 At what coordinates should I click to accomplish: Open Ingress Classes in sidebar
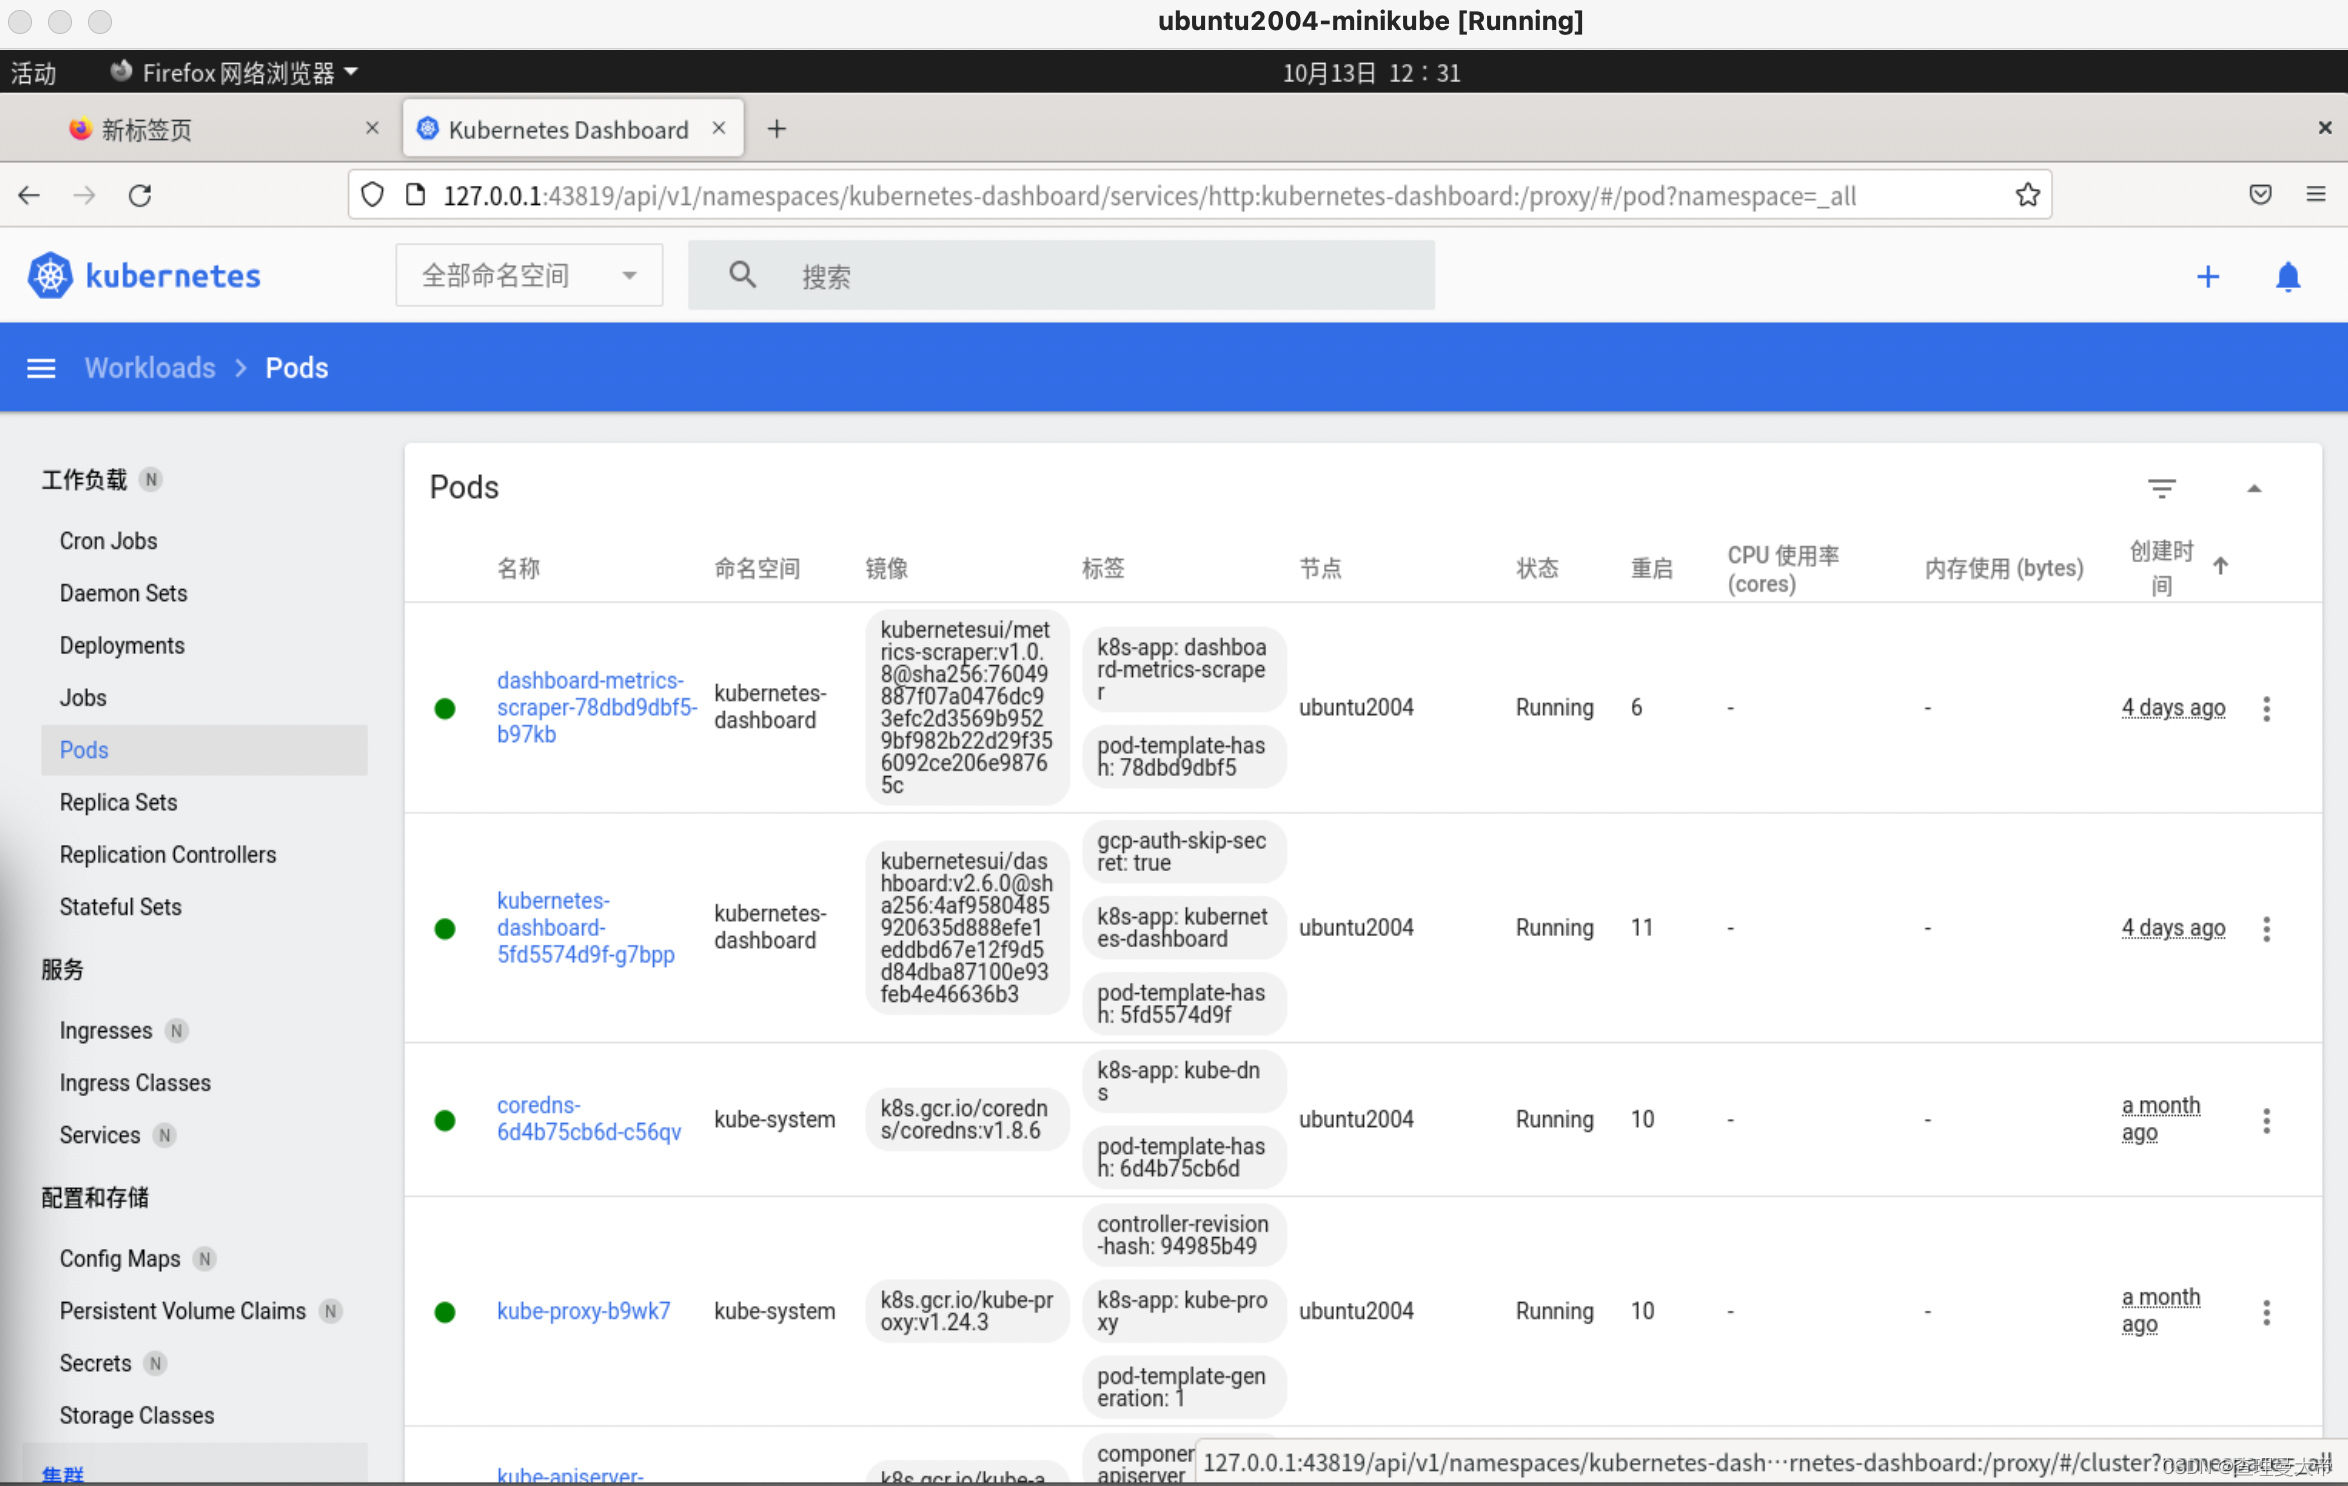(135, 1083)
